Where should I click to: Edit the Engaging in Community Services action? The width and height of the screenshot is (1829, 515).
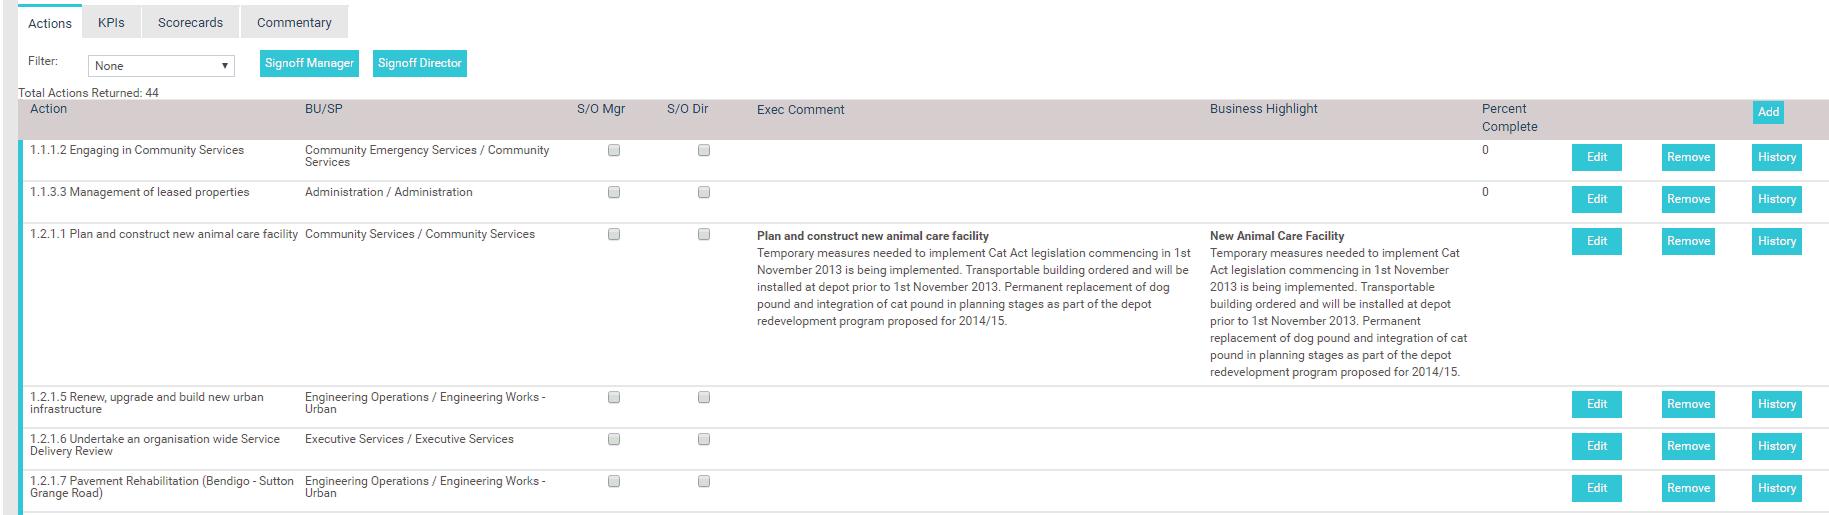(1597, 157)
